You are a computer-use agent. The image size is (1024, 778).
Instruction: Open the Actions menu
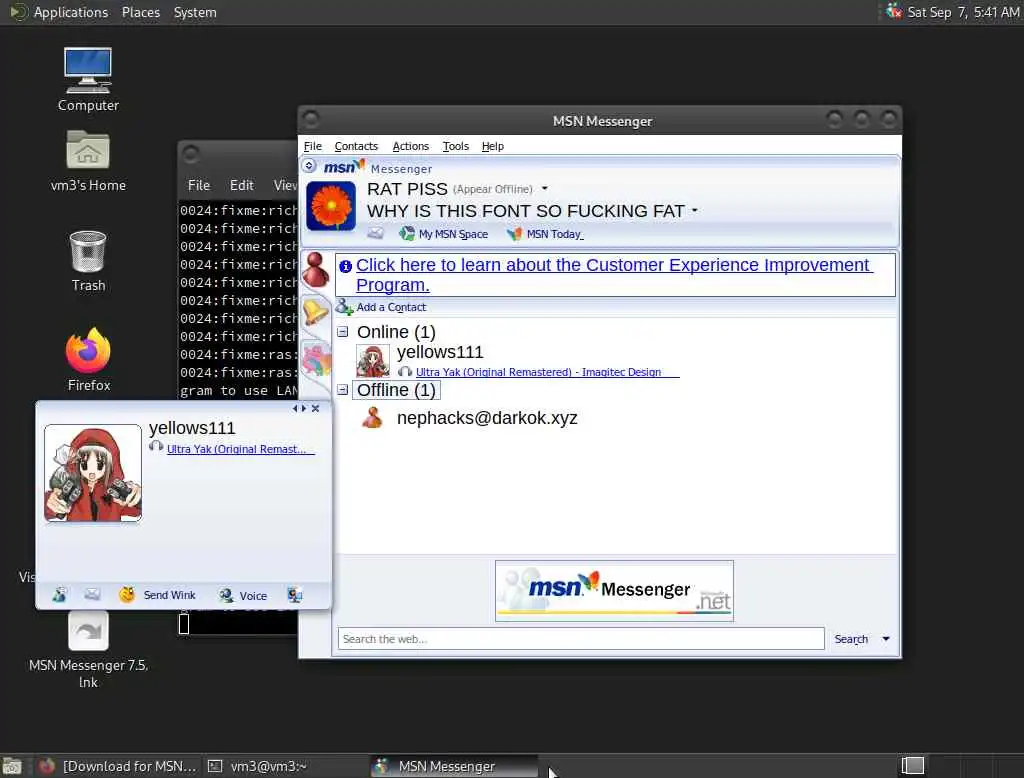click(410, 146)
